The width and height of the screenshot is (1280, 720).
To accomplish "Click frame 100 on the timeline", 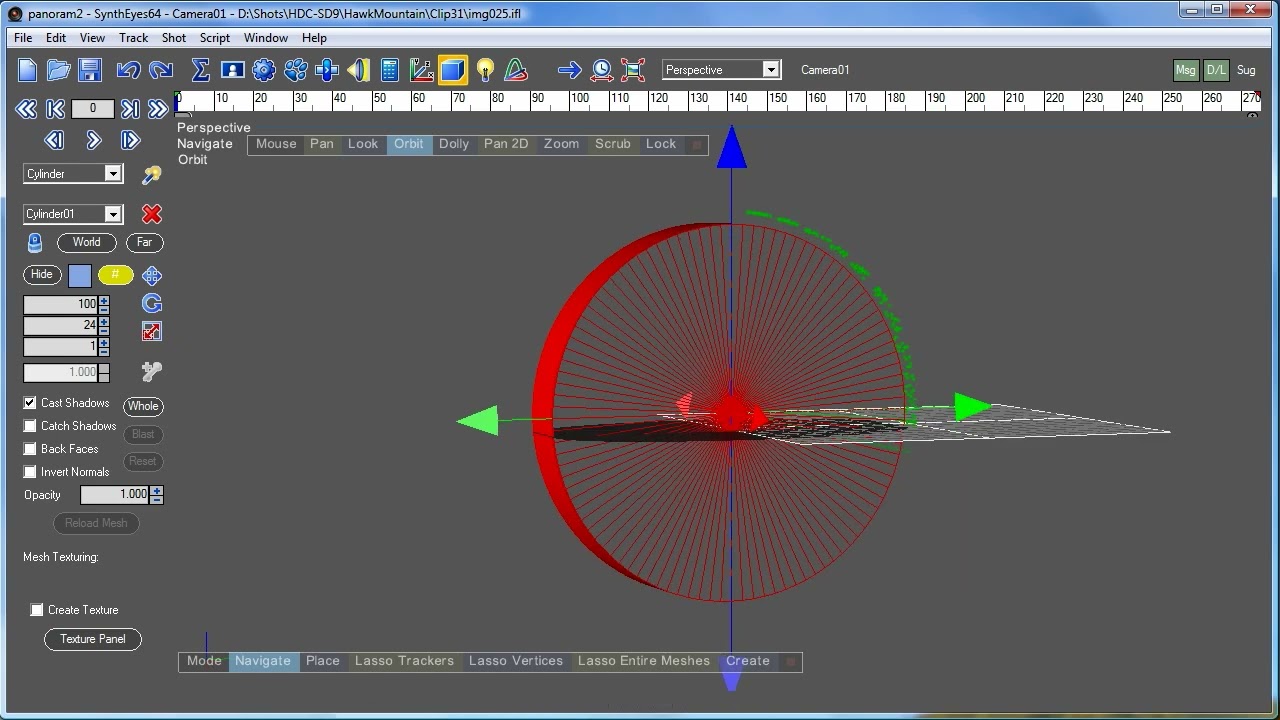I will tap(580, 100).
